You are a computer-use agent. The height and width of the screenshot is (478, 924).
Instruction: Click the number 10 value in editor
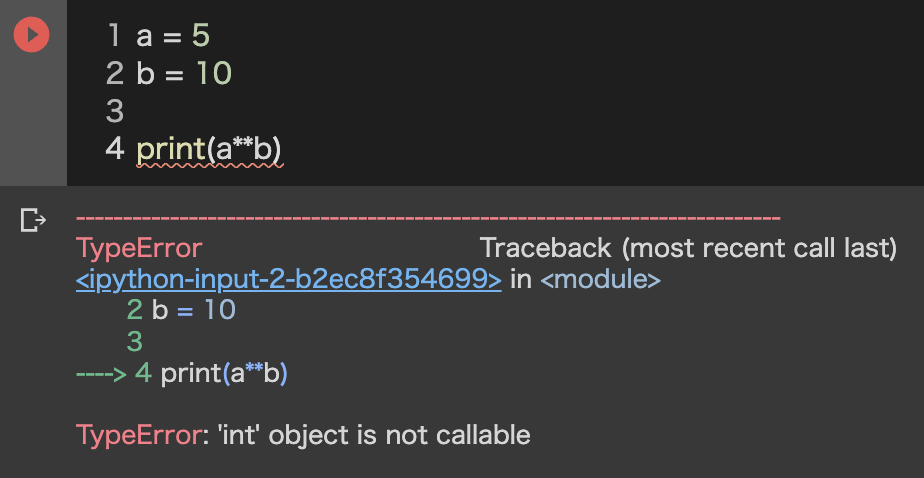pos(213,74)
